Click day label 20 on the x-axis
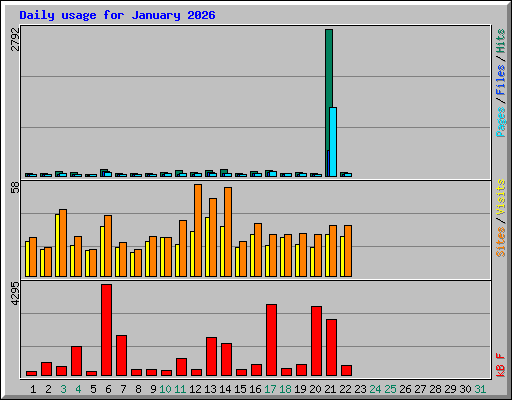 315,389
